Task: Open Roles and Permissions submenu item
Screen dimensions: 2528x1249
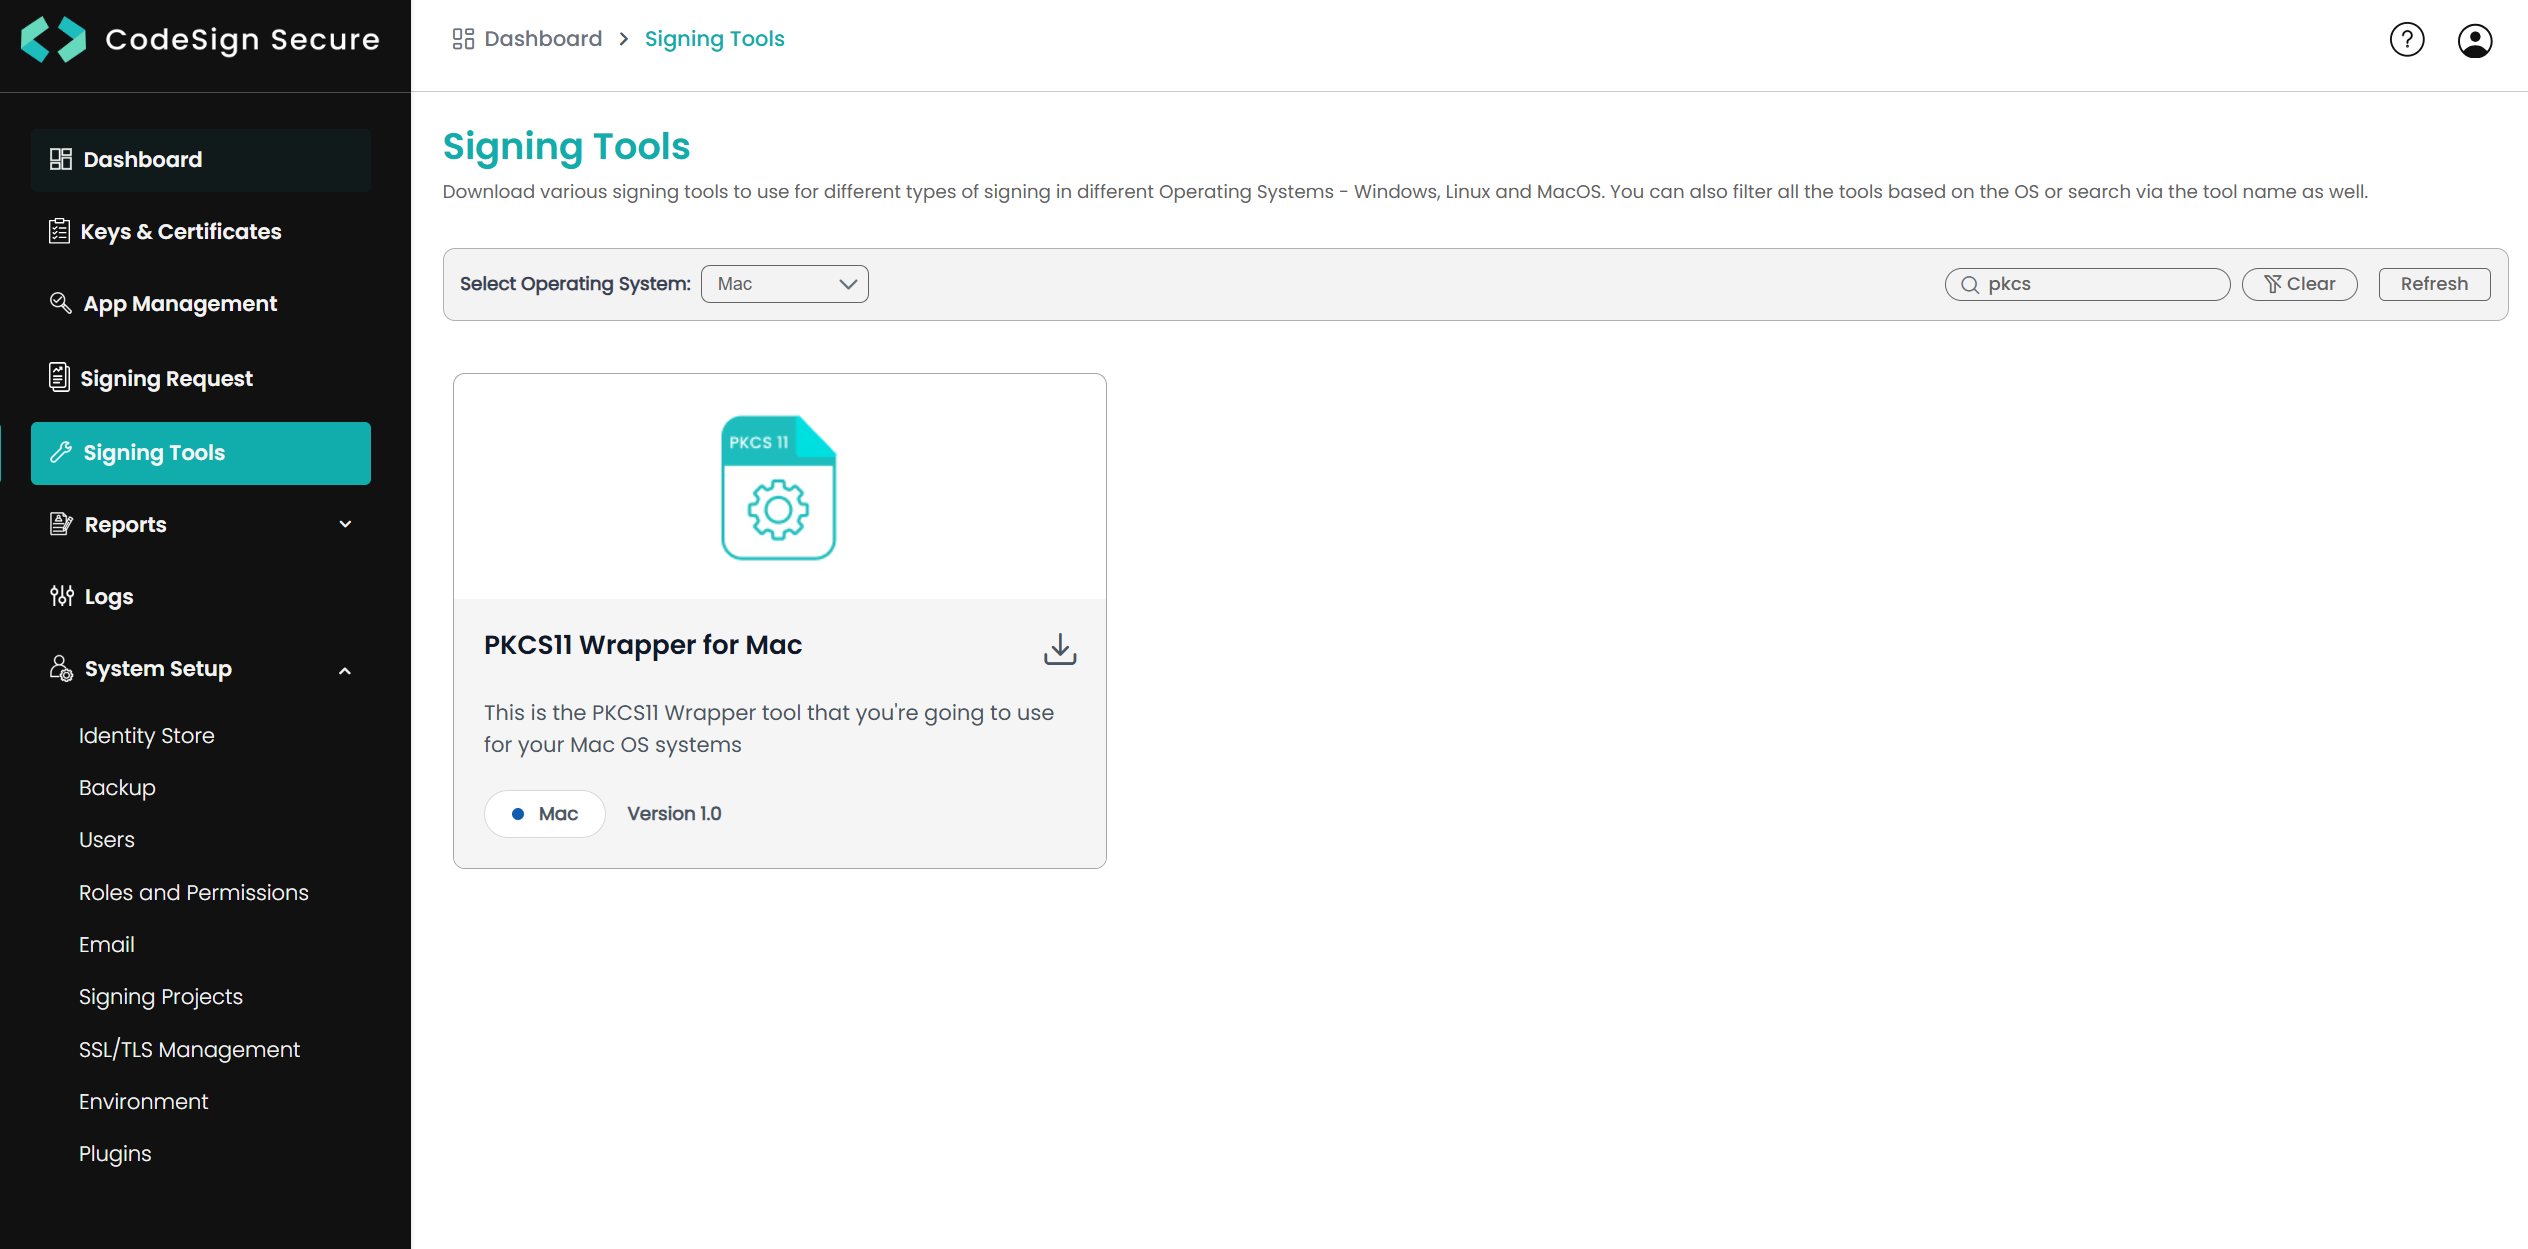Action: tap(193, 892)
